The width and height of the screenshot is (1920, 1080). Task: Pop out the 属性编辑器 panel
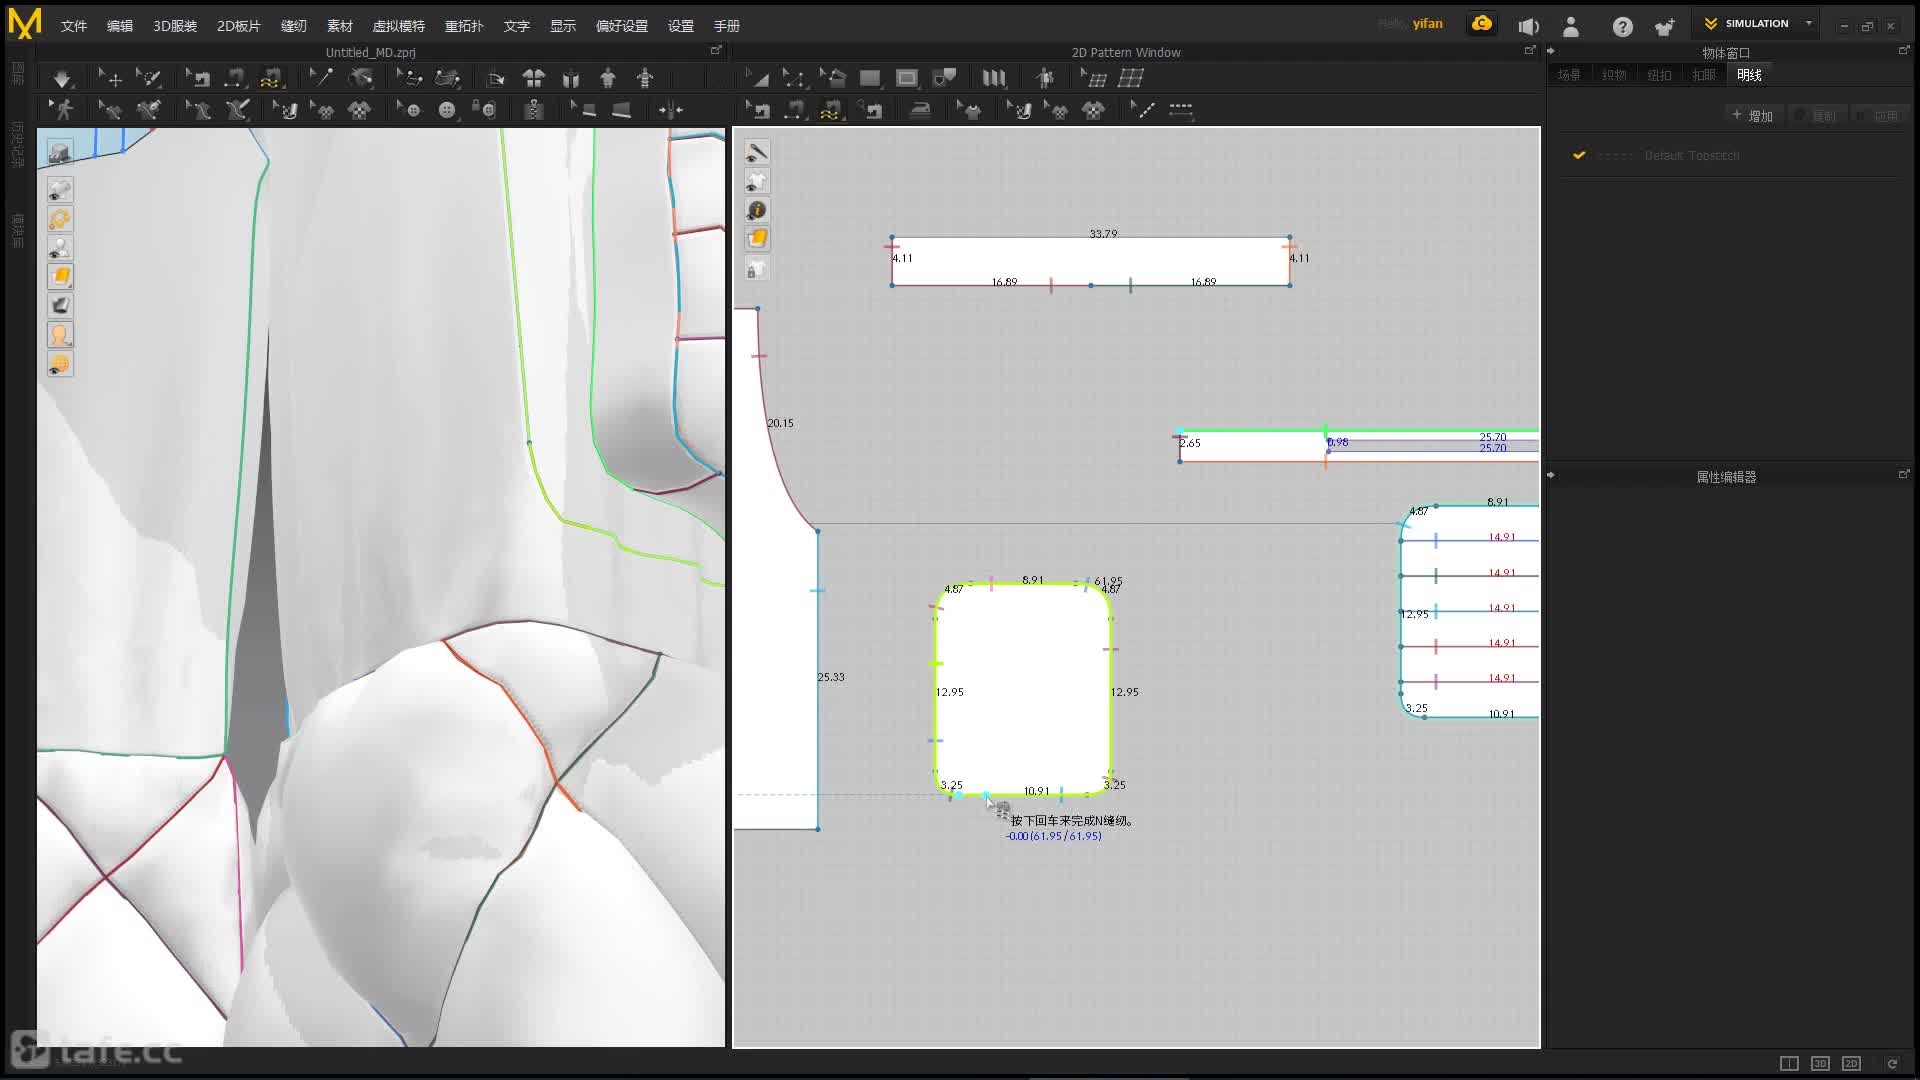(x=1904, y=474)
